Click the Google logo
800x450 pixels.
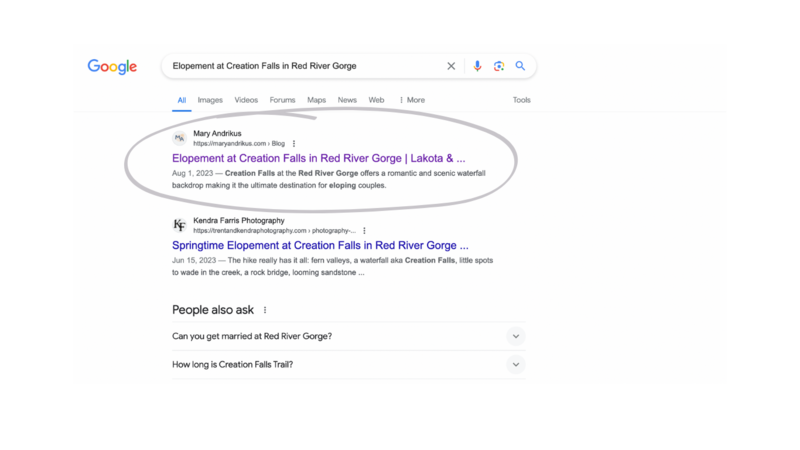click(112, 66)
